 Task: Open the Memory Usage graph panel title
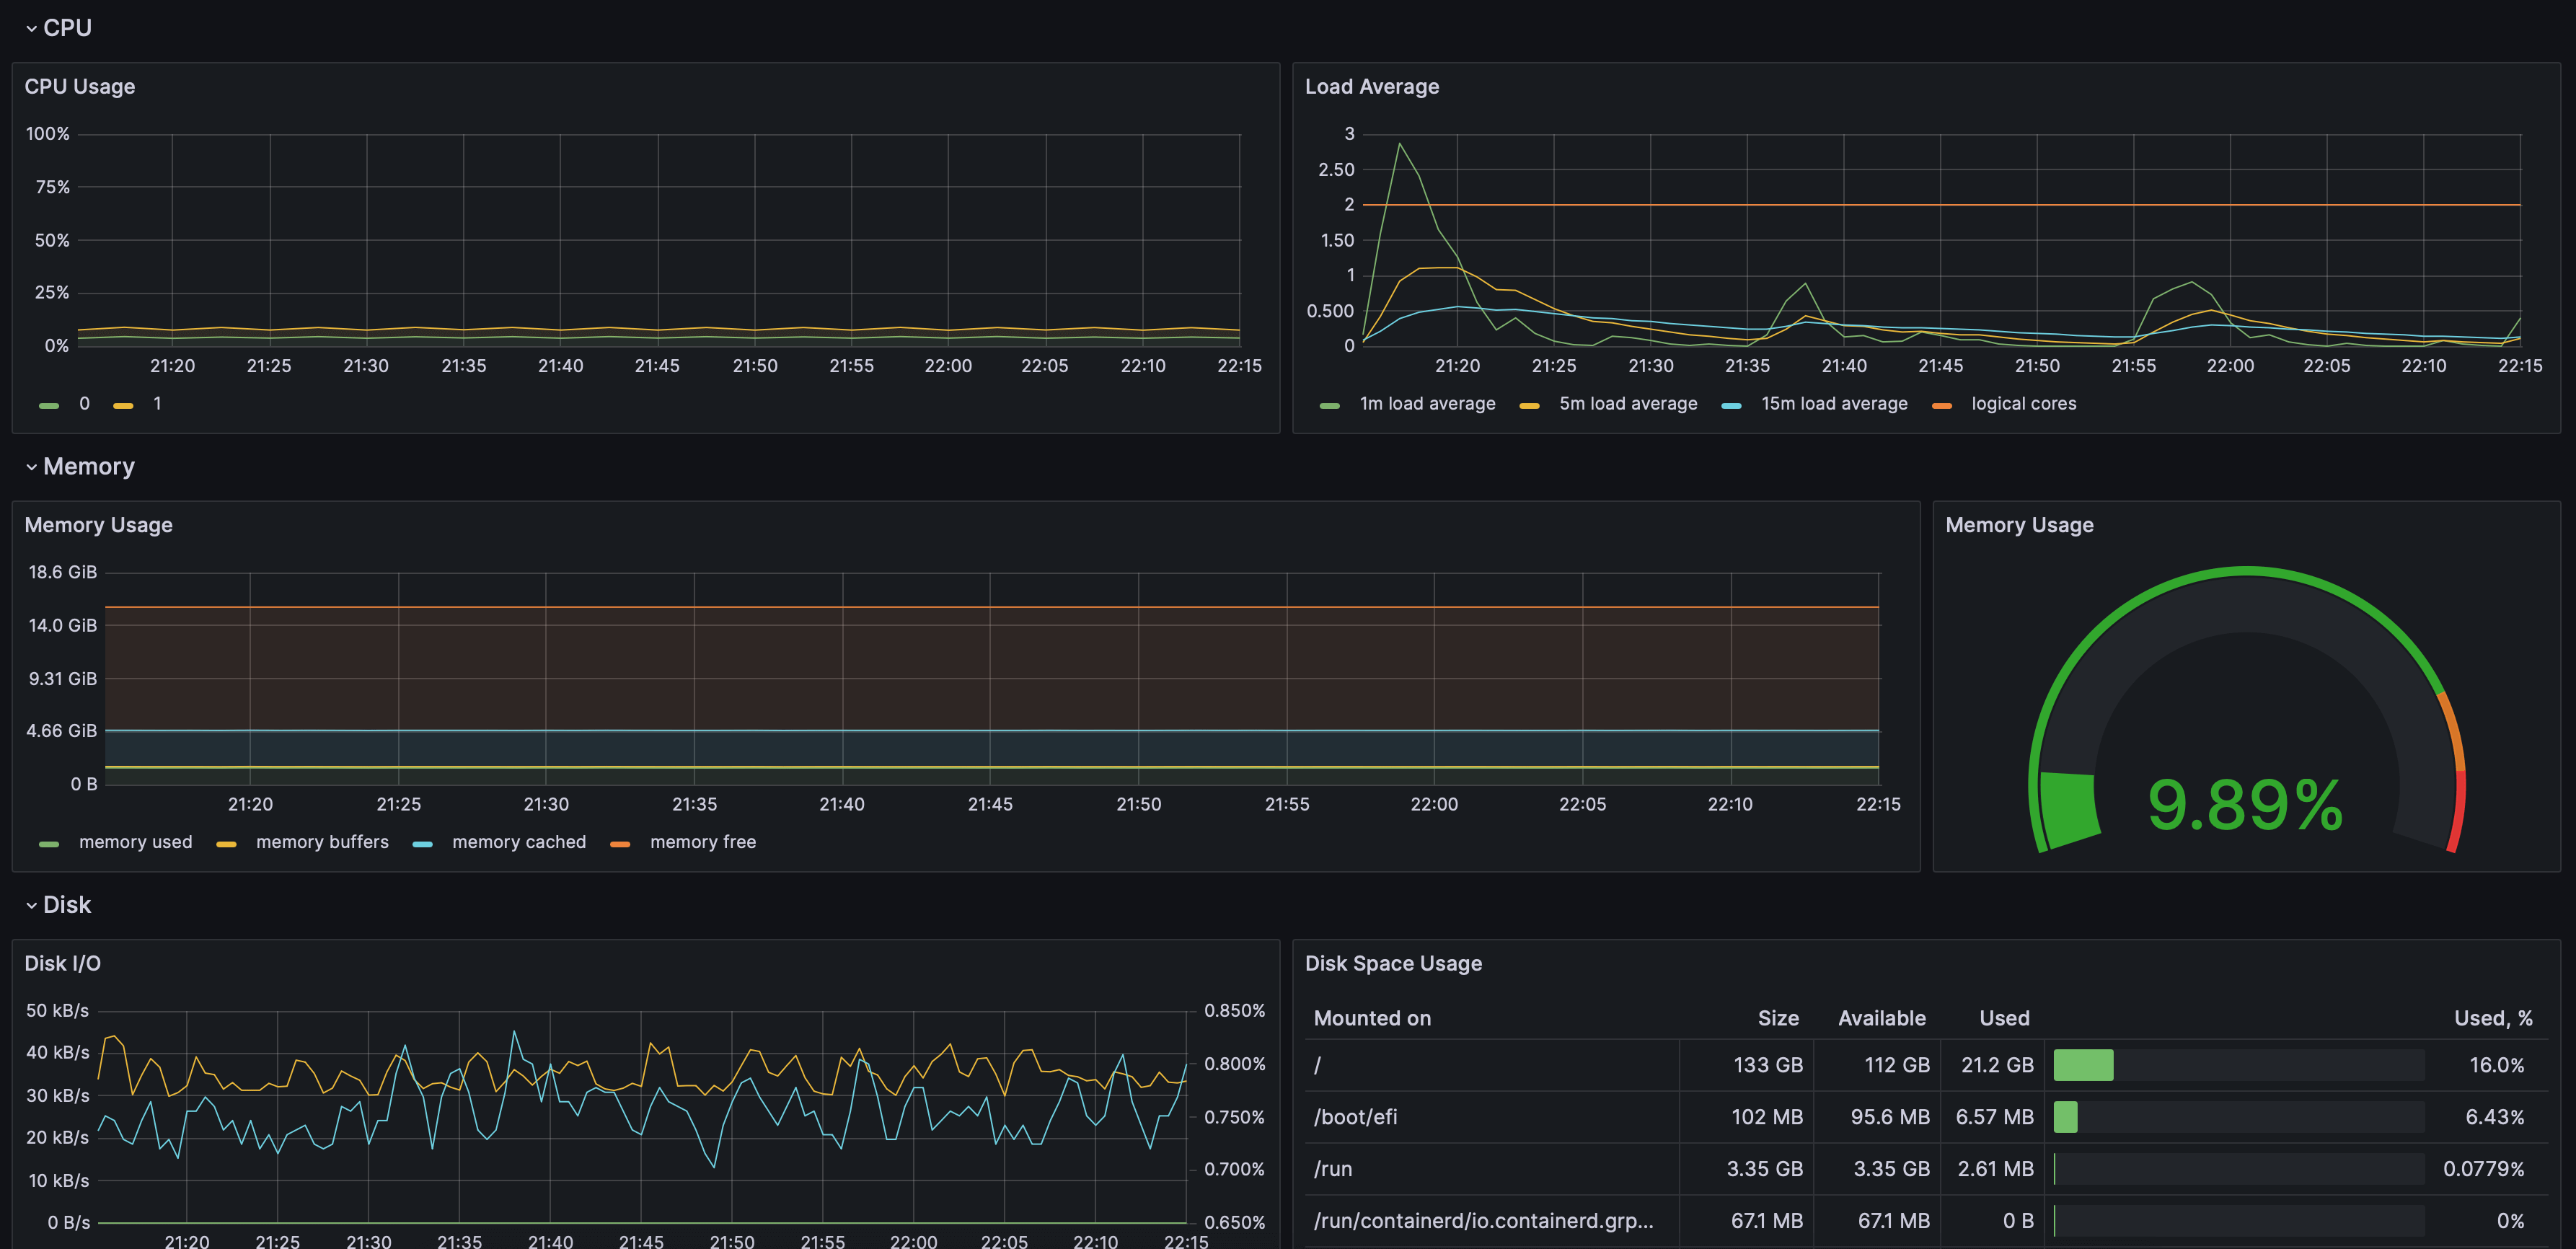(x=99, y=525)
